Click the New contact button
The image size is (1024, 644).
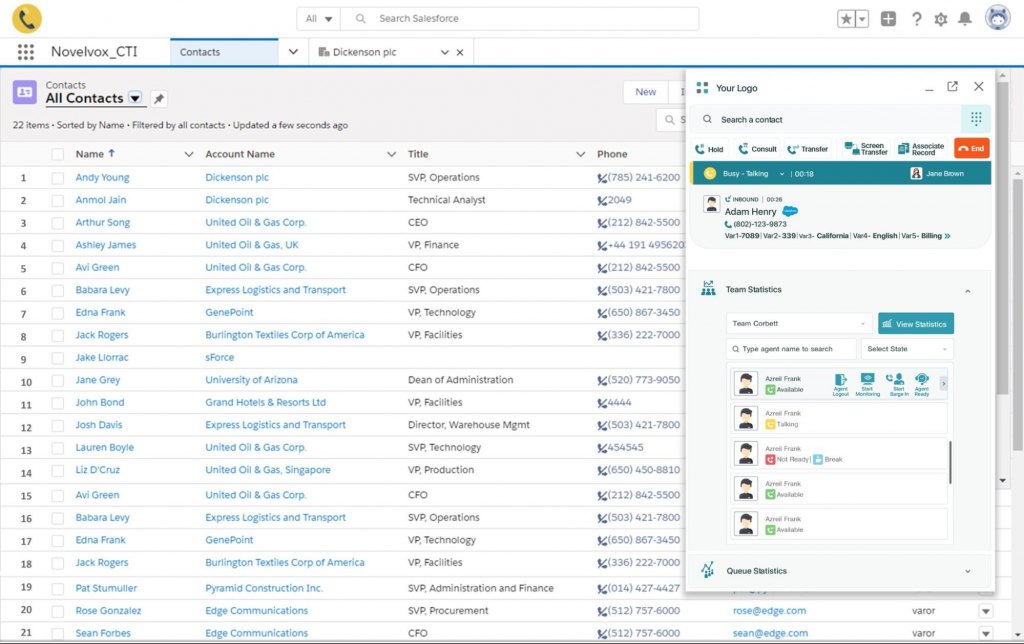[x=645, y=92]
